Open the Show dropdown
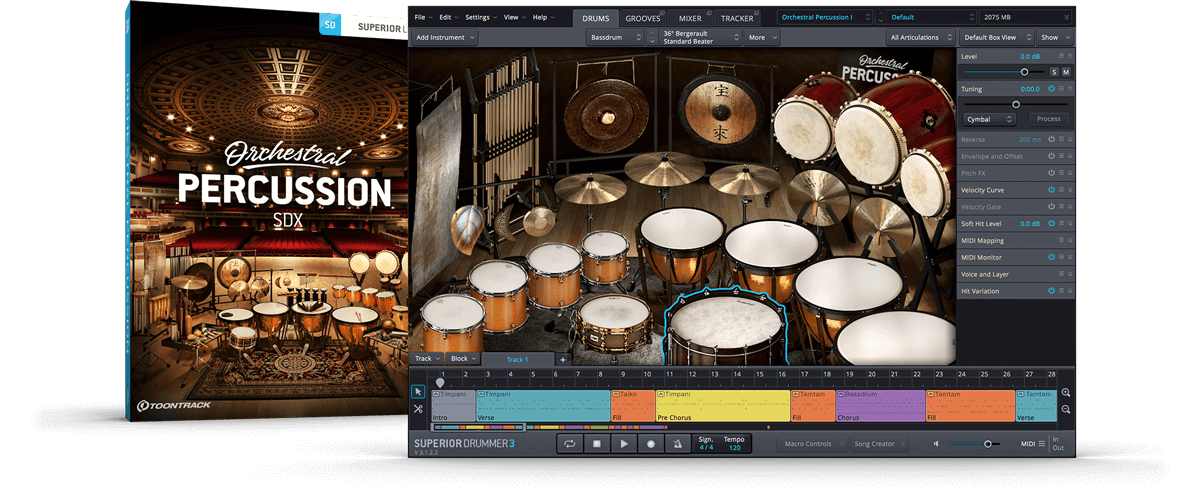 (x=1053, y=37)
